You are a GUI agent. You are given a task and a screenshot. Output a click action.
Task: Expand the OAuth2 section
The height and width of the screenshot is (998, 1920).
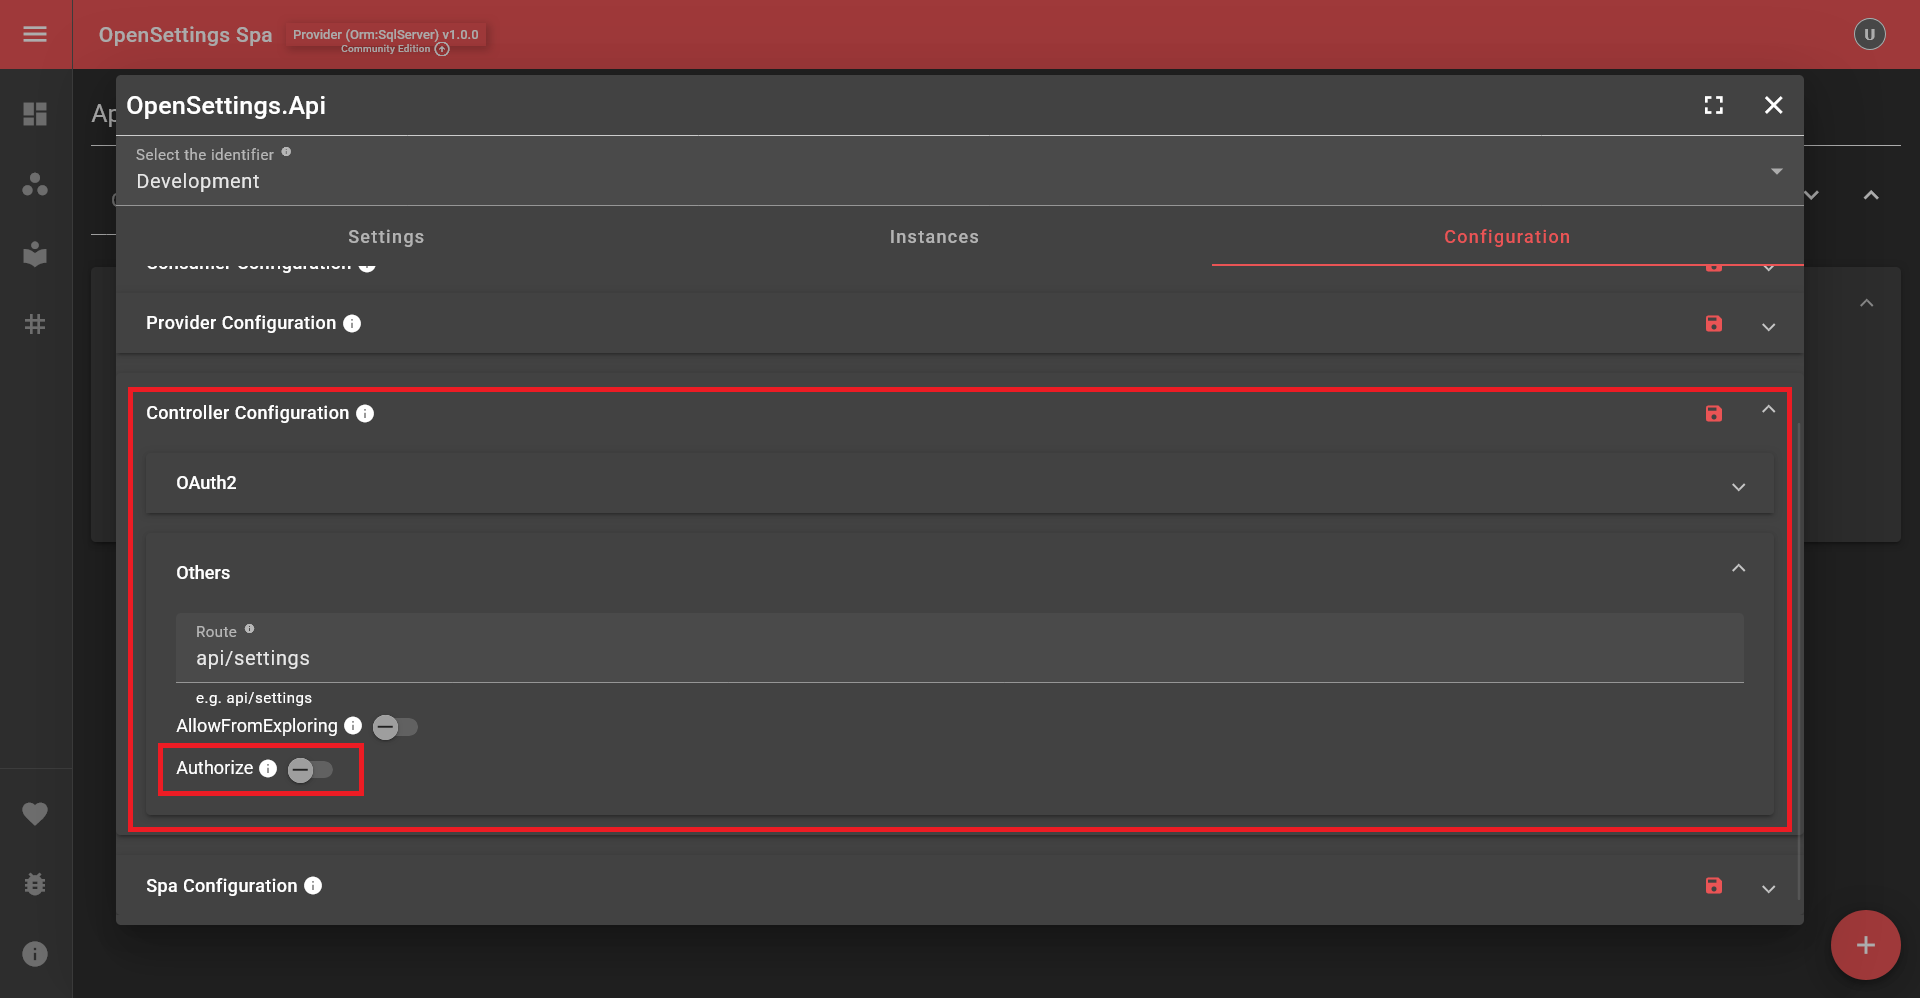1738,487
